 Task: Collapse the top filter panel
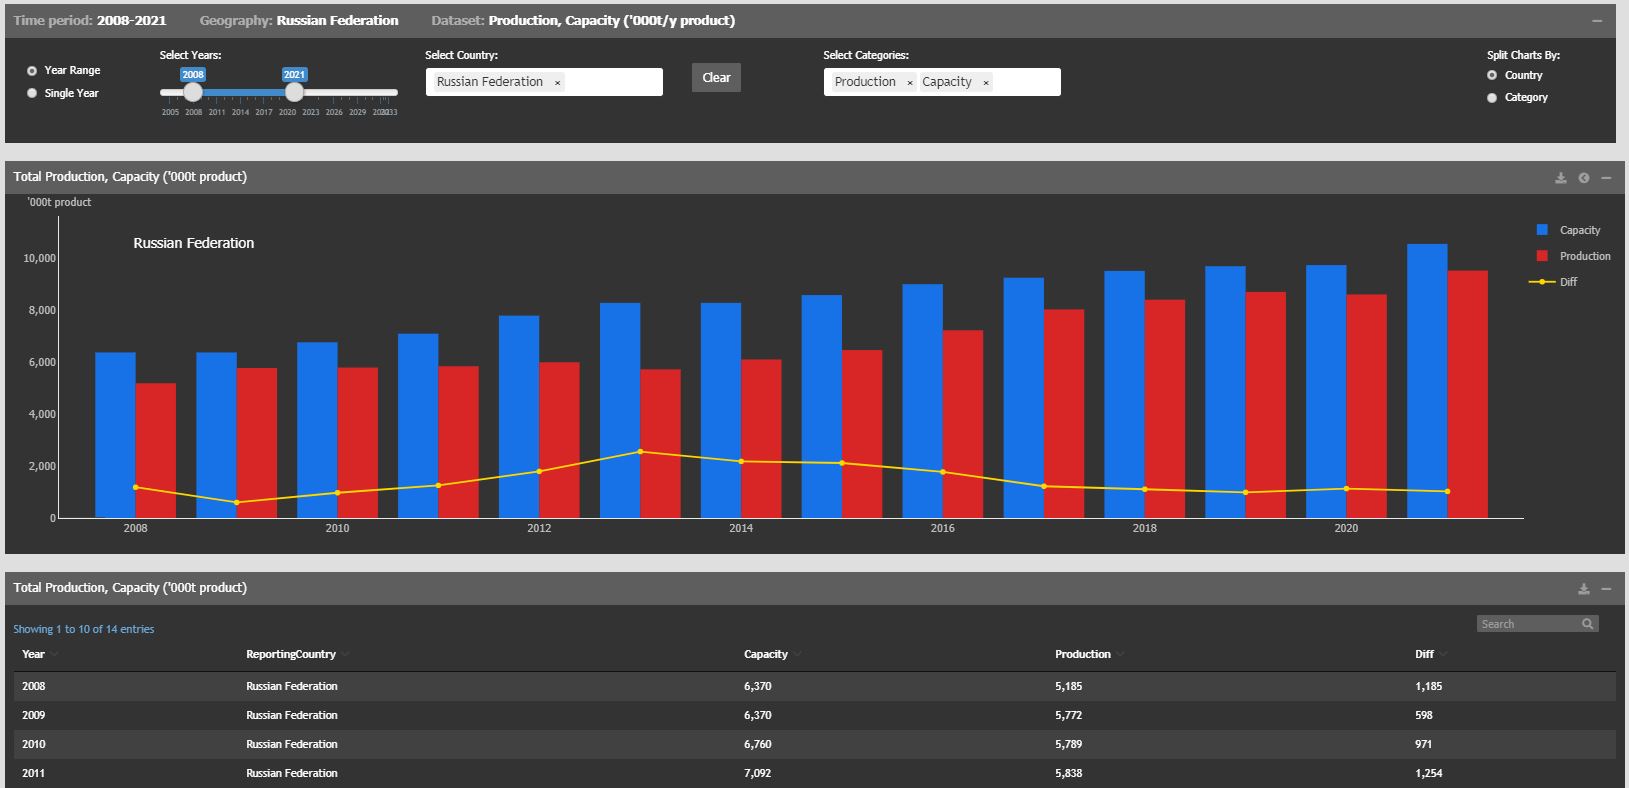click(1597, 21)
